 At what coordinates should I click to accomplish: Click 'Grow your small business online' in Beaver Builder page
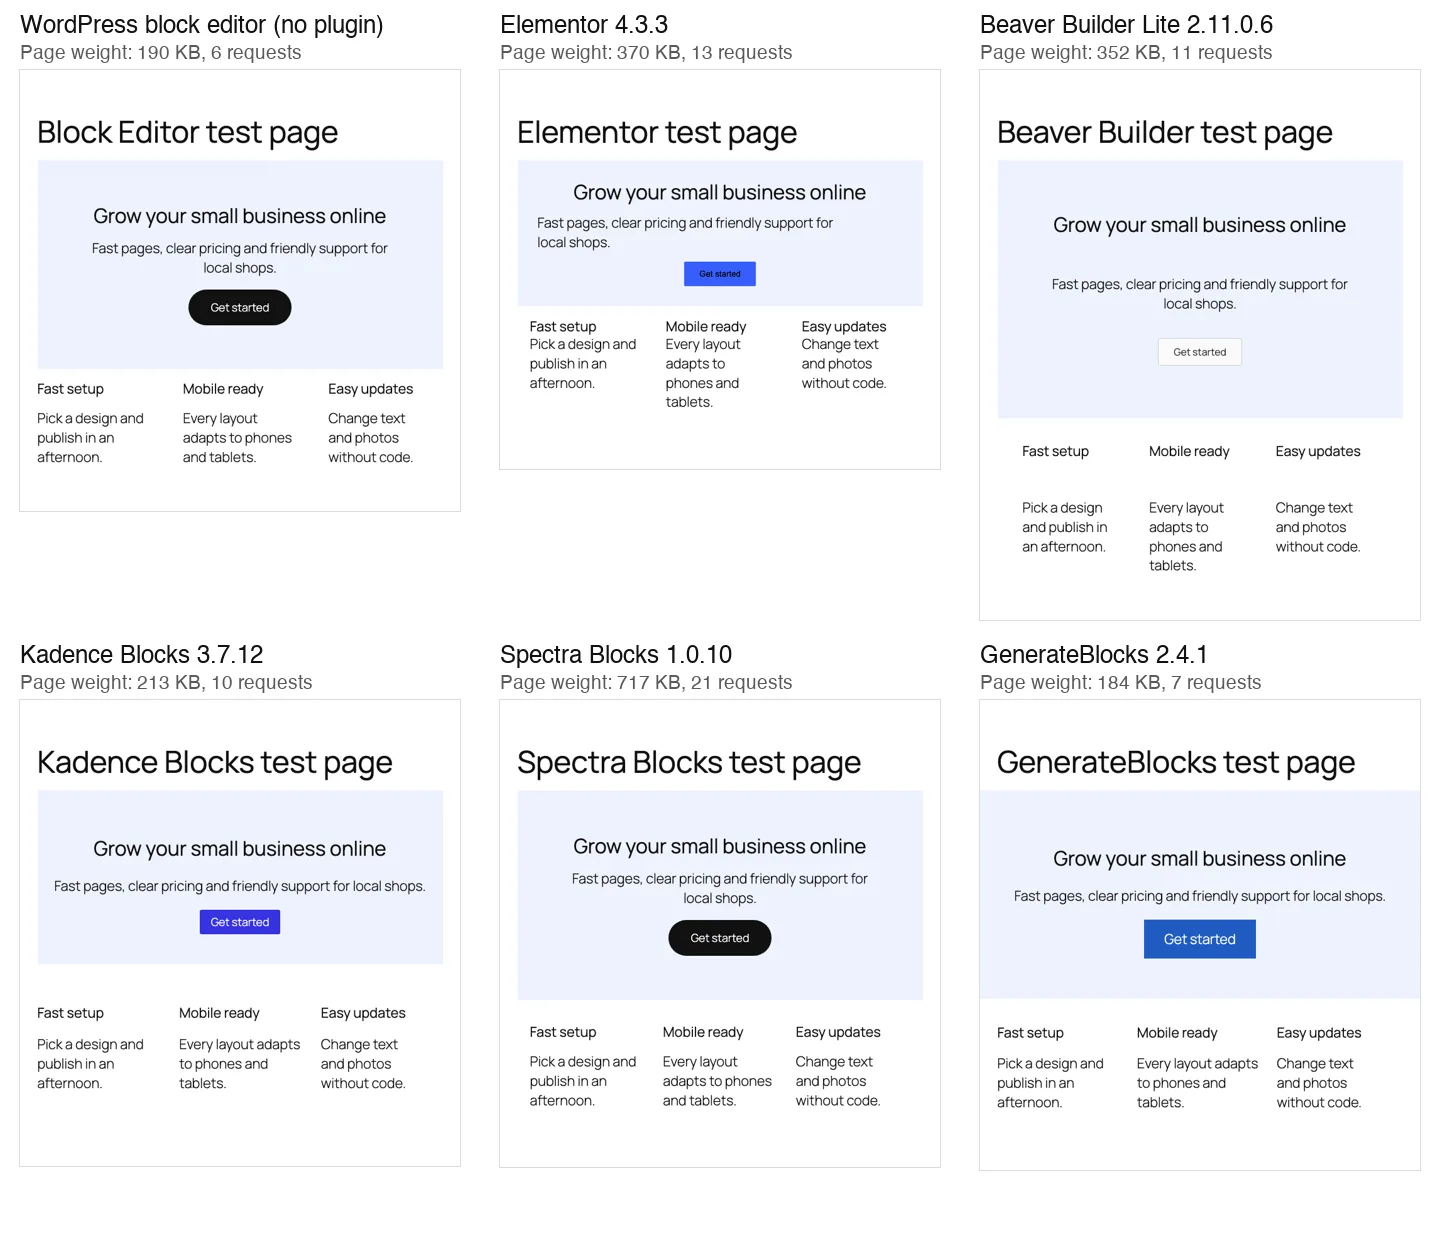click(1200, 226)
